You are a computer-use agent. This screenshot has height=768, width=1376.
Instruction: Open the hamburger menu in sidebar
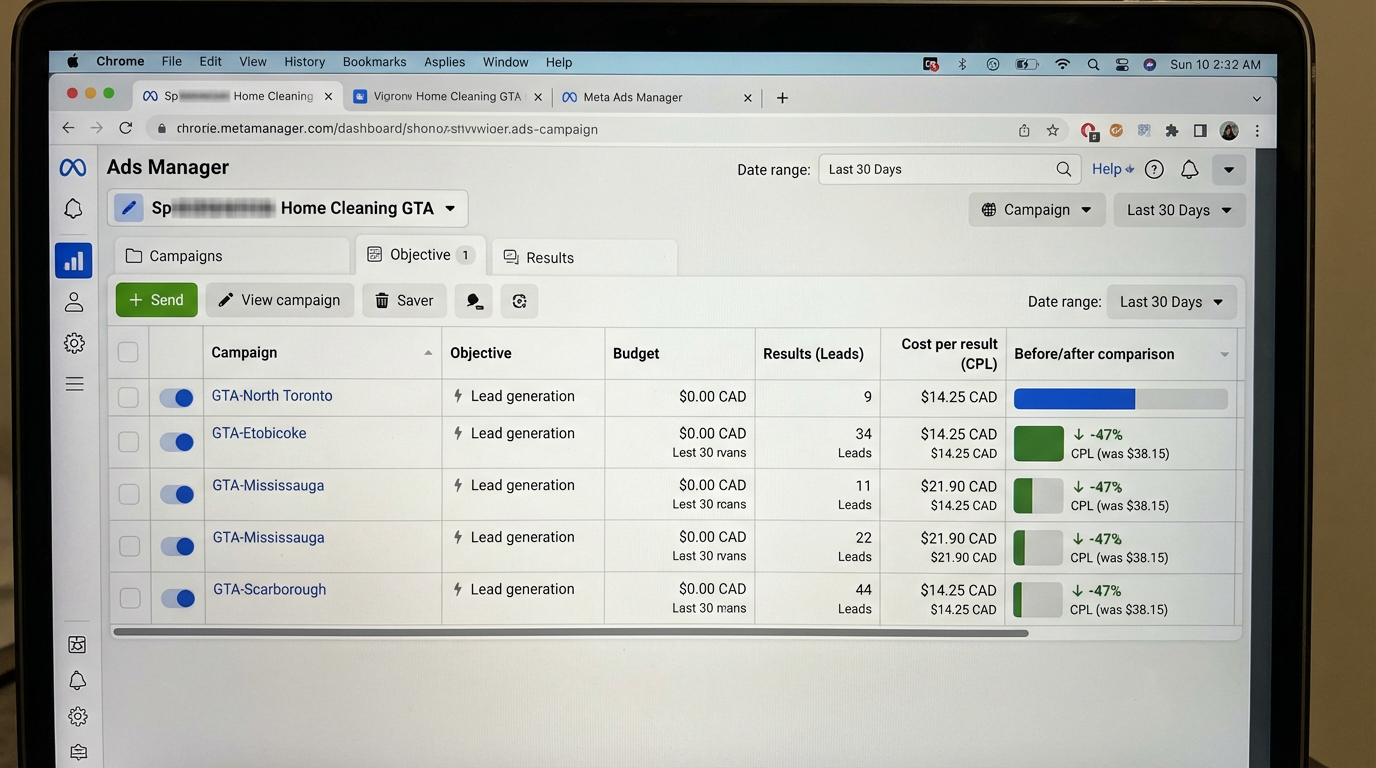coord(74,384)
